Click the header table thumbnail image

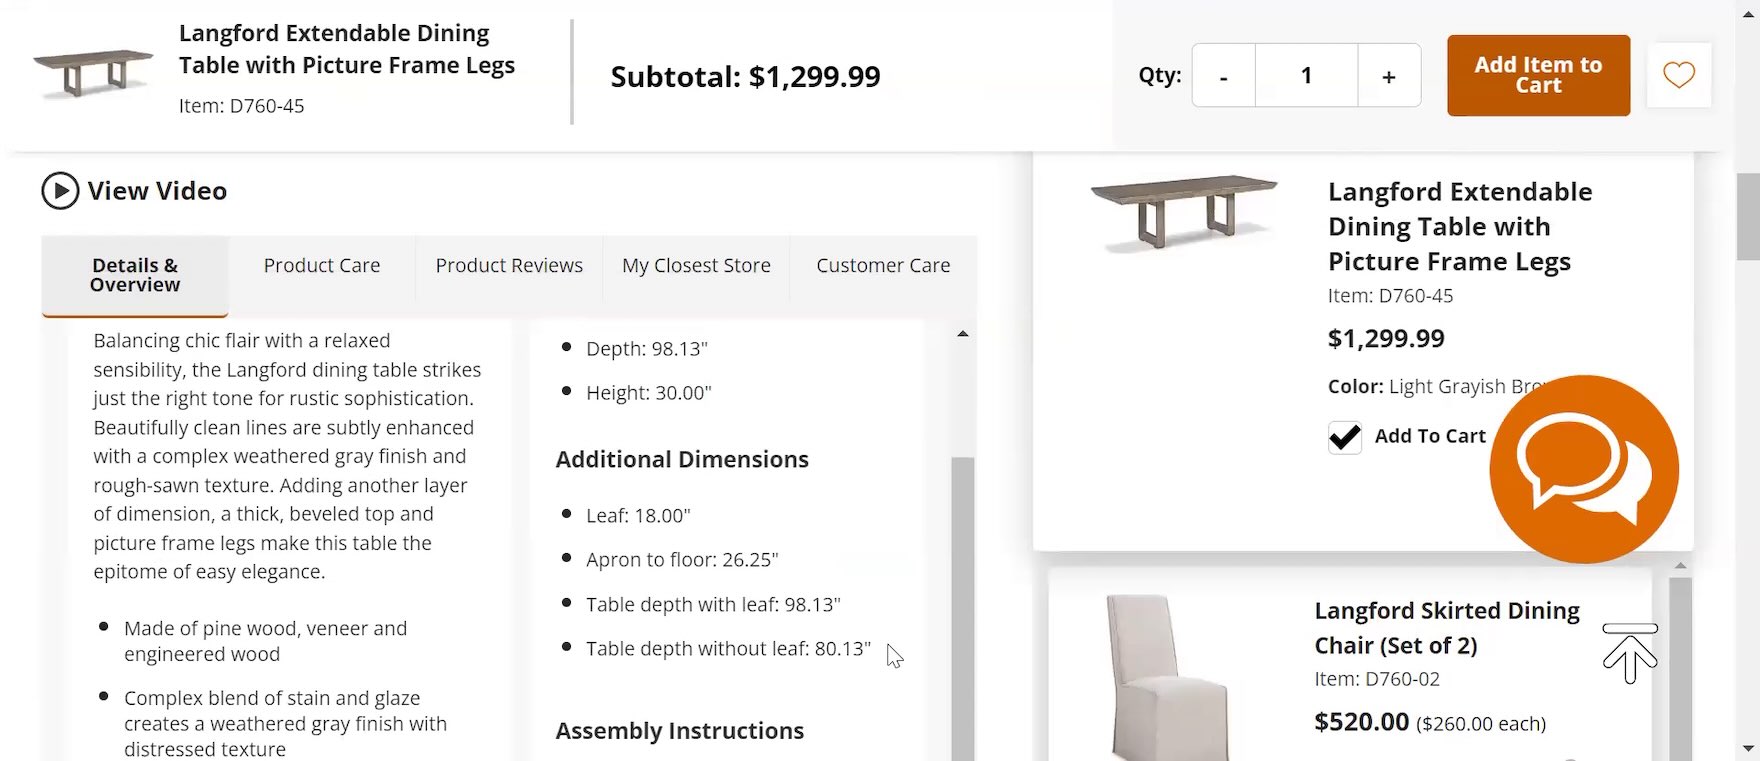pyautogui.click(x=93, y=72)
